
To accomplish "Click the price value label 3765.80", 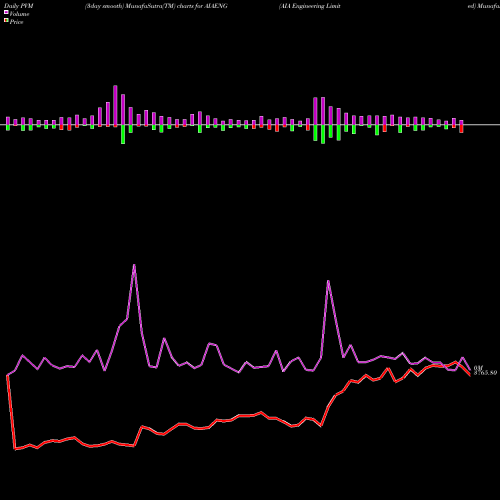I will tap(485, 373).
